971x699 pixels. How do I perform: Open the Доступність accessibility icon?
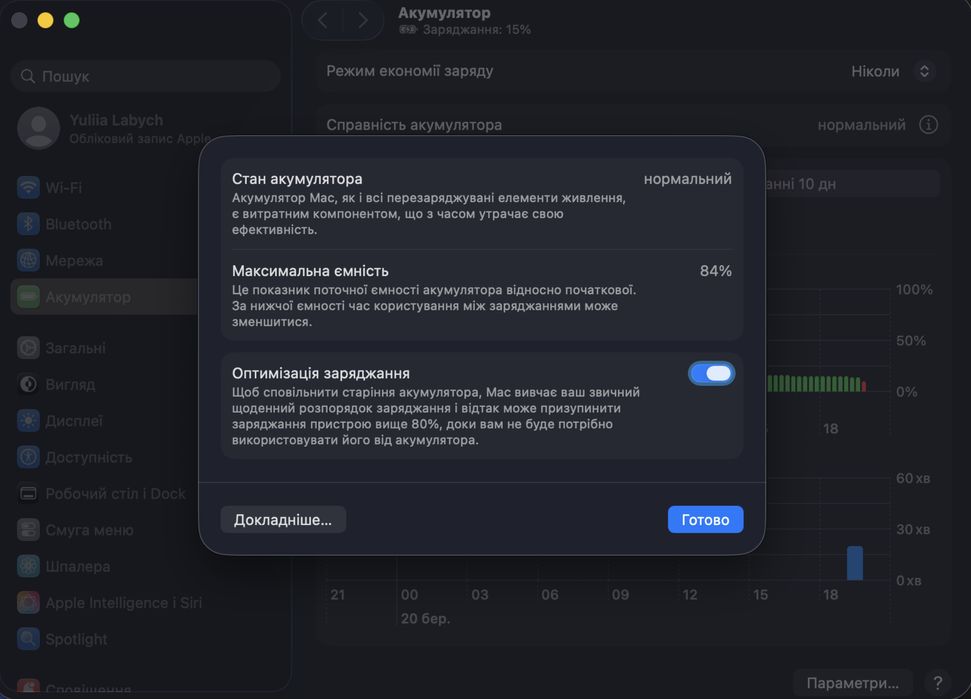[x=28, y=457]
